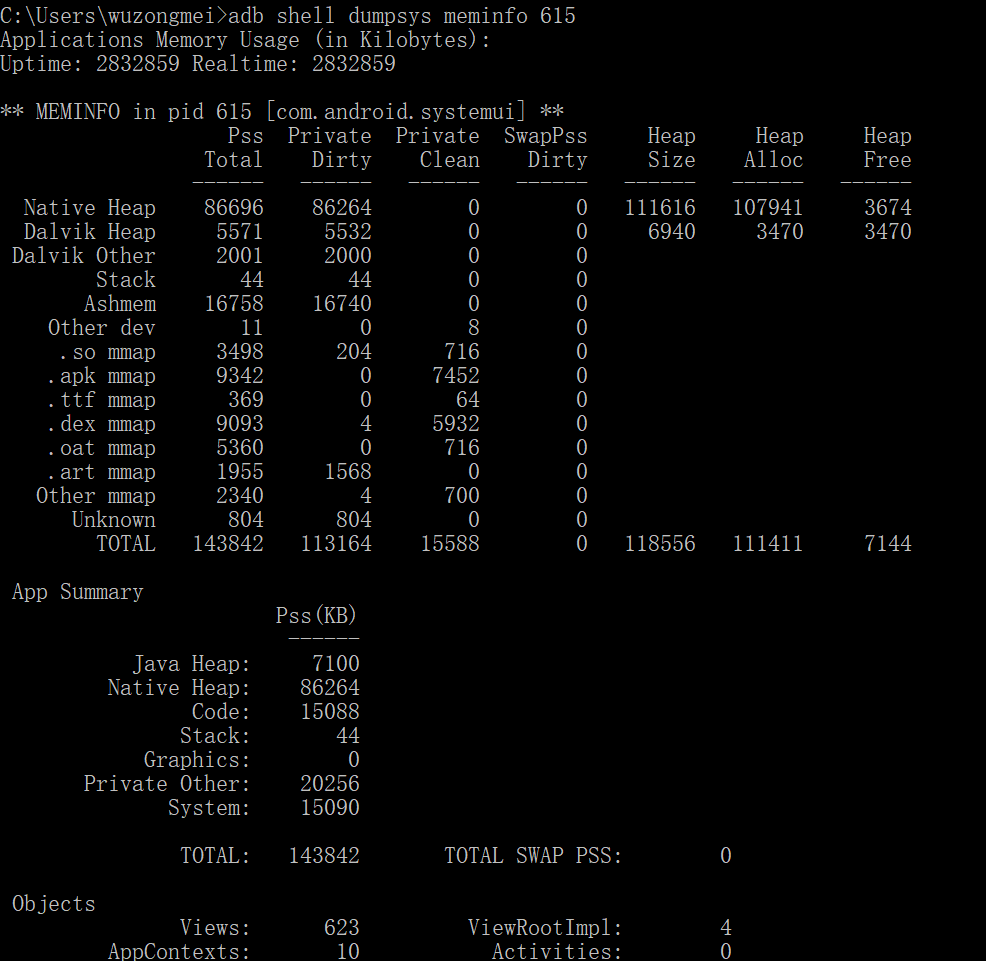
Task: Click the 'Other mmap' Pss value 2340
Action: pos(240,496)
